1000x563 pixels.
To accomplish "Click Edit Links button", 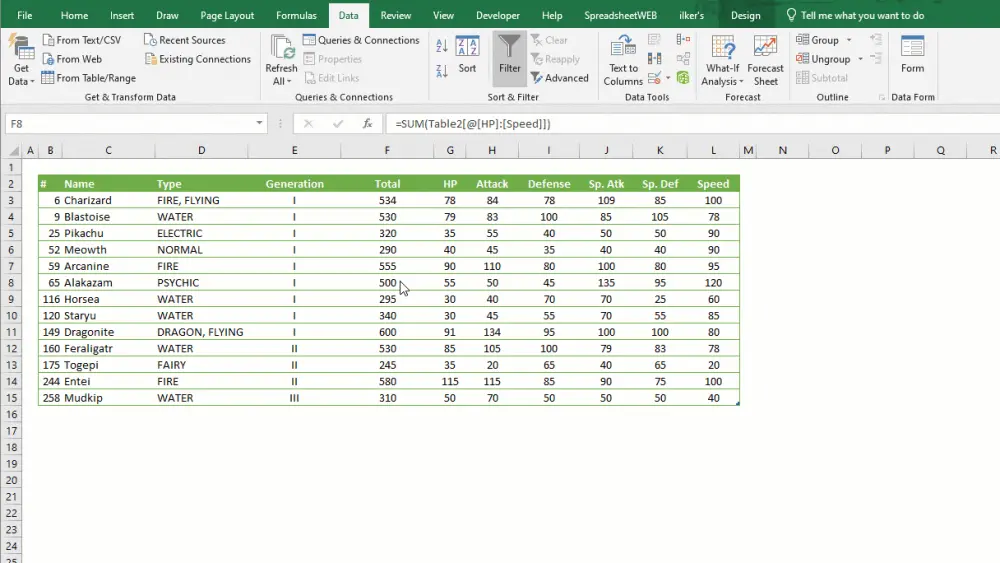I will 332,78.
